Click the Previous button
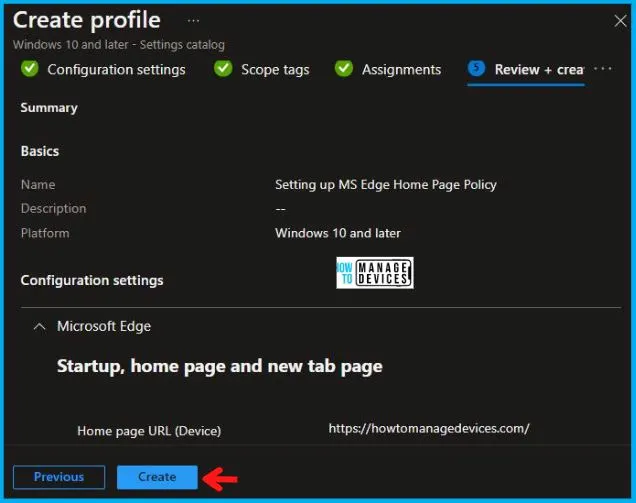Screen dimensions: 636x503 point(59,477)
